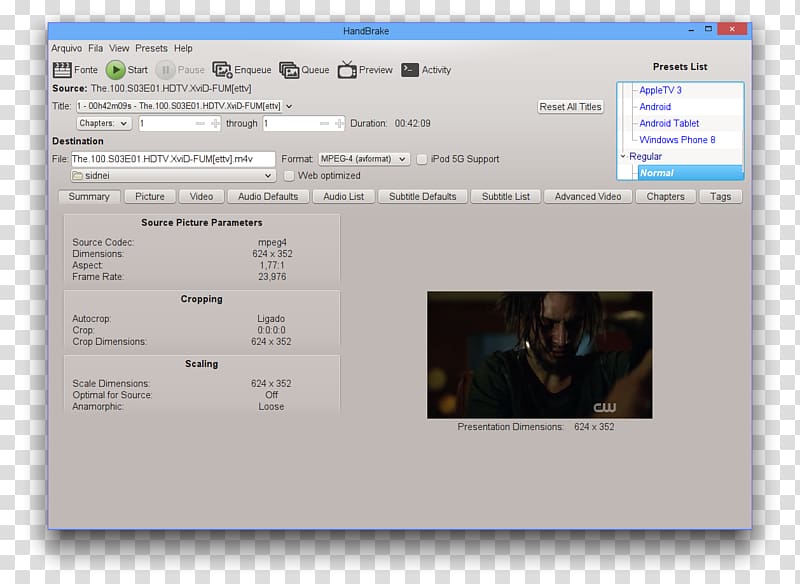Viewport: 800px width, 584px height.
Task: Click the Aspect value 1,77:1
Action: coord(272,265)
